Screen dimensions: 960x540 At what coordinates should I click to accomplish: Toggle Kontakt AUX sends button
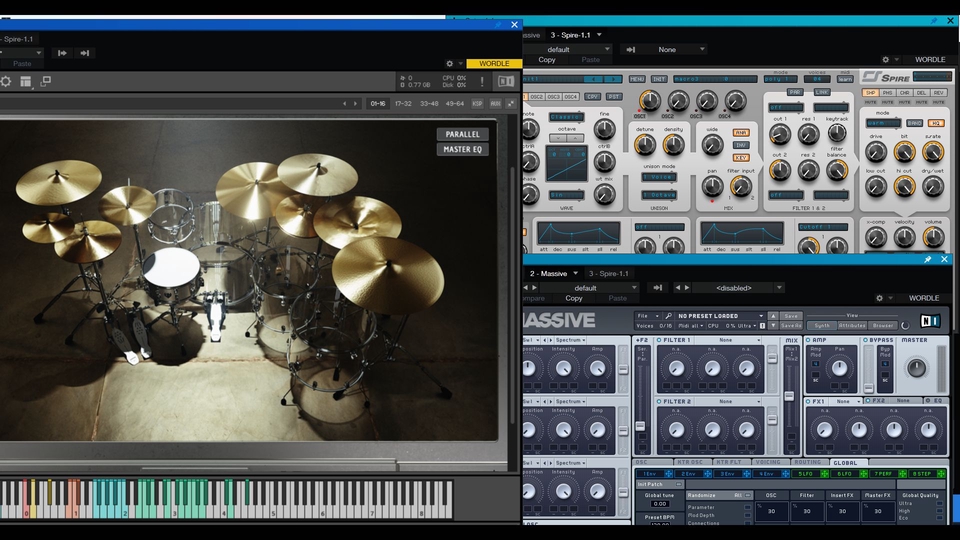[x=495, y=103]
